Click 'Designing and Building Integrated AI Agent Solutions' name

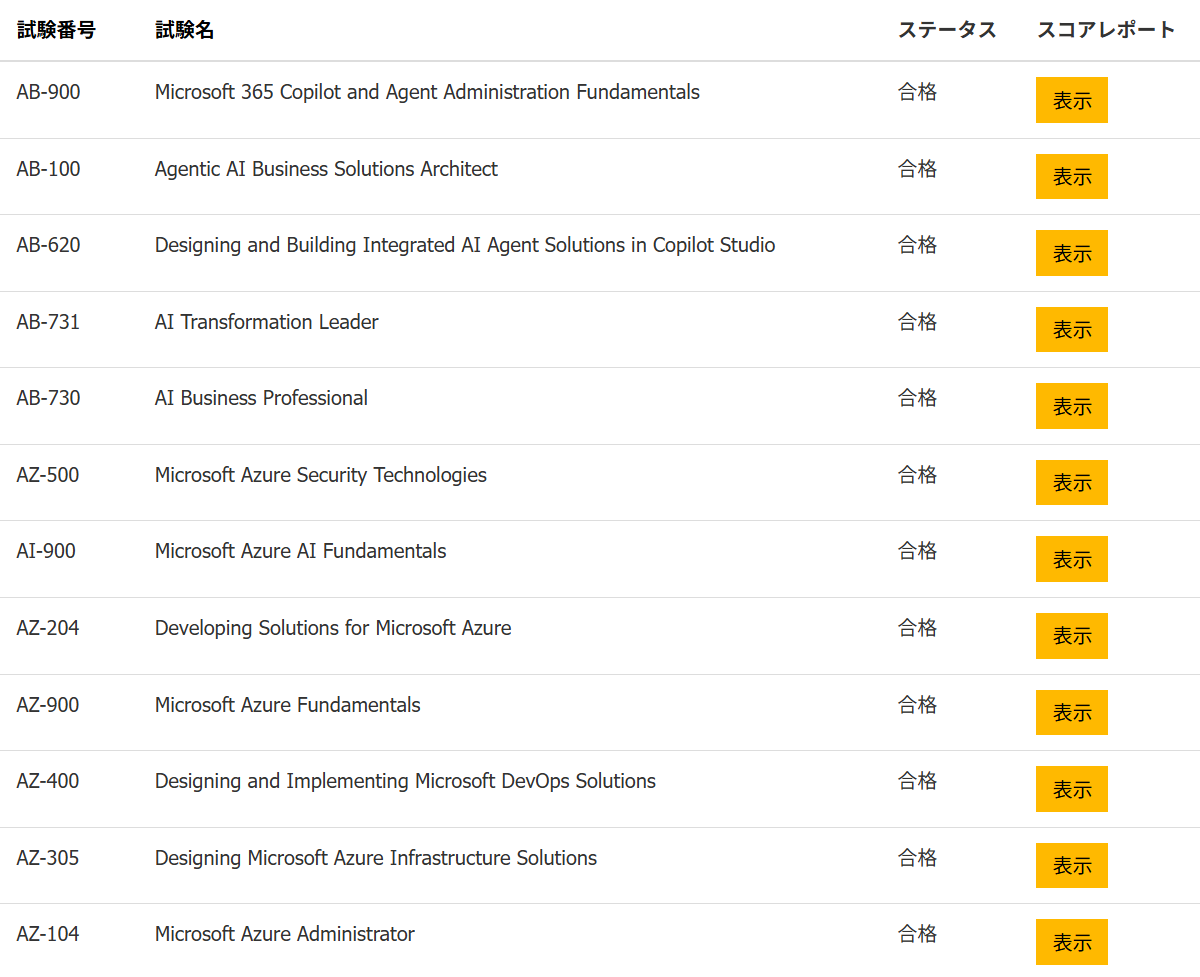pyautogui.click(x=465, y=245)
